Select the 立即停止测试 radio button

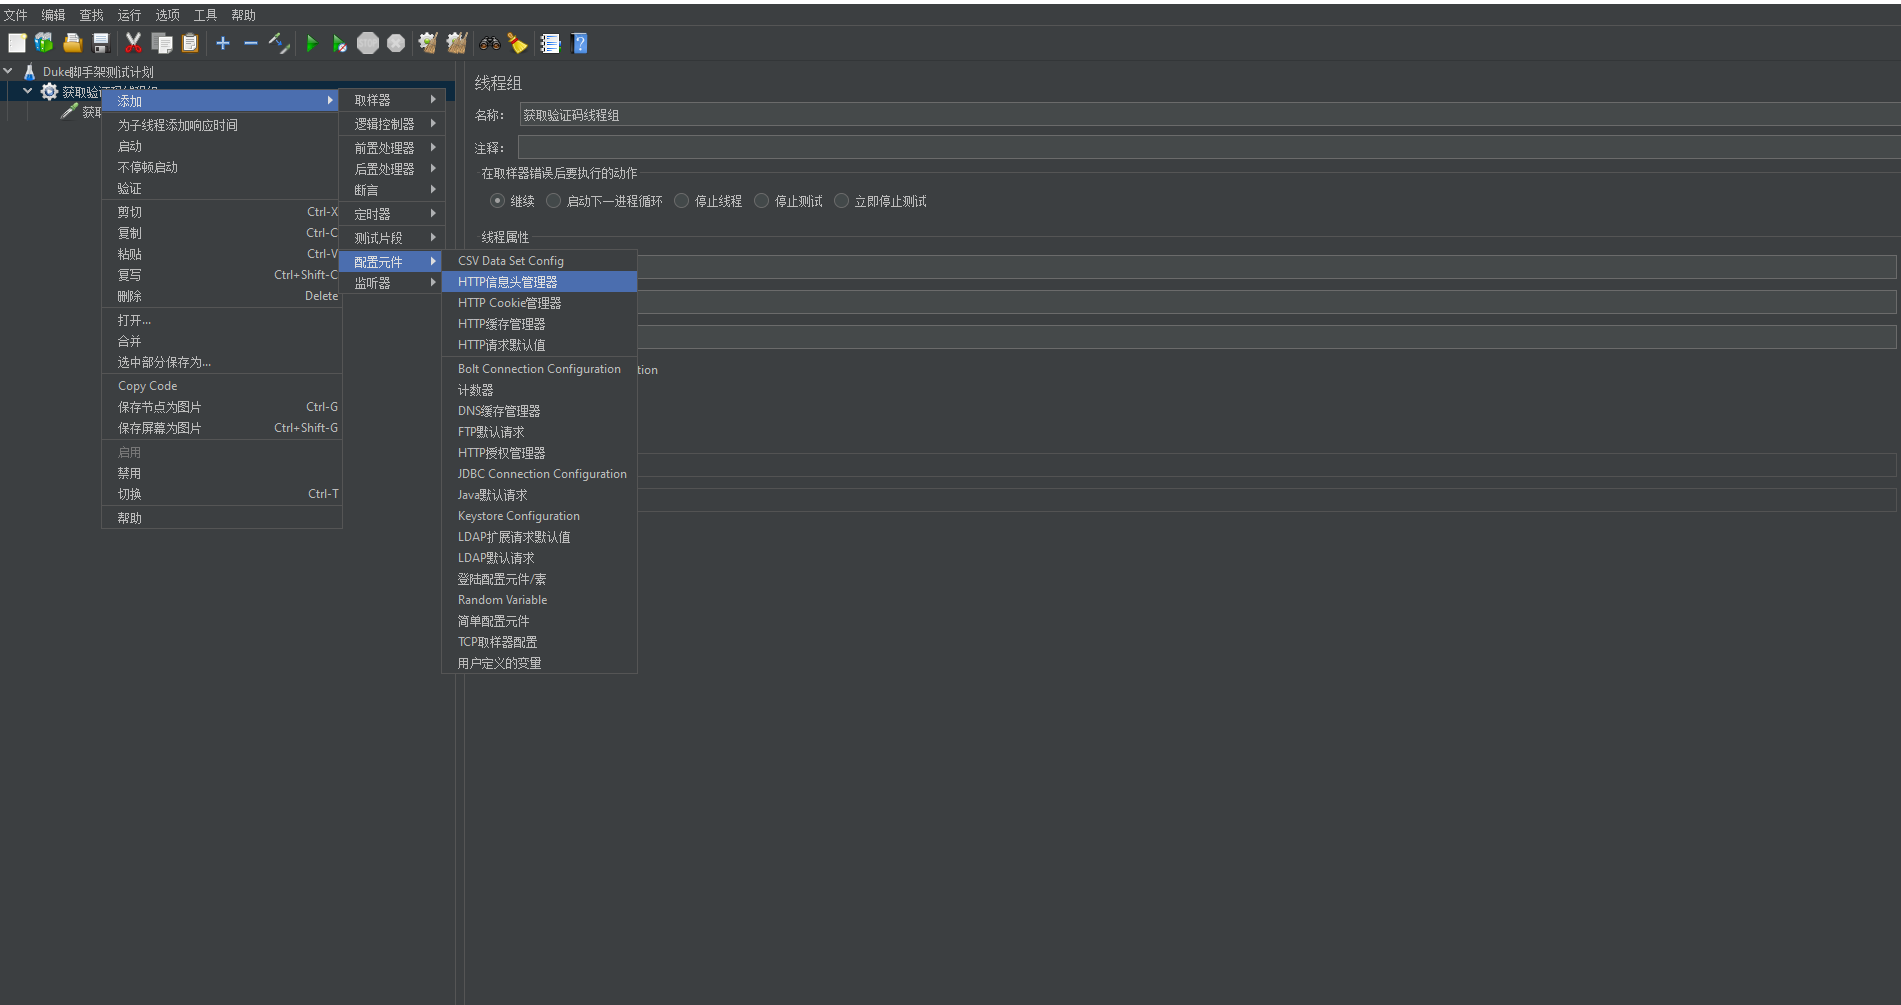[x=842, y=201]
